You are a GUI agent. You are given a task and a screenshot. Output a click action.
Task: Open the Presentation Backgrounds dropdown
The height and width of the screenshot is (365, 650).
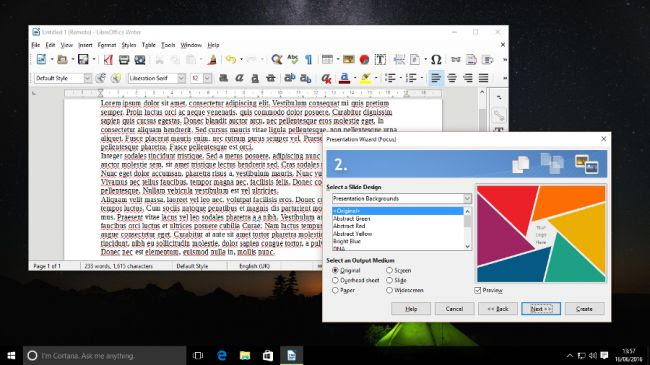(467, 199)
